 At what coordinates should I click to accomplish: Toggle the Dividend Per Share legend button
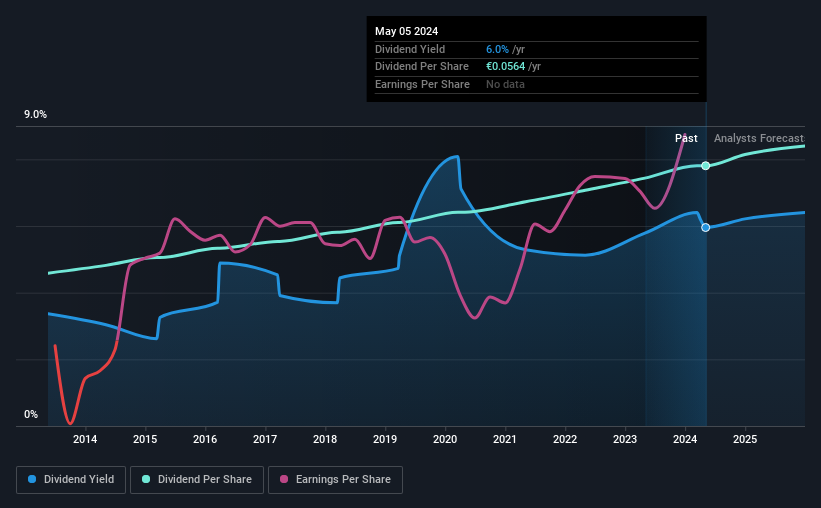click(x=197, y=480)
